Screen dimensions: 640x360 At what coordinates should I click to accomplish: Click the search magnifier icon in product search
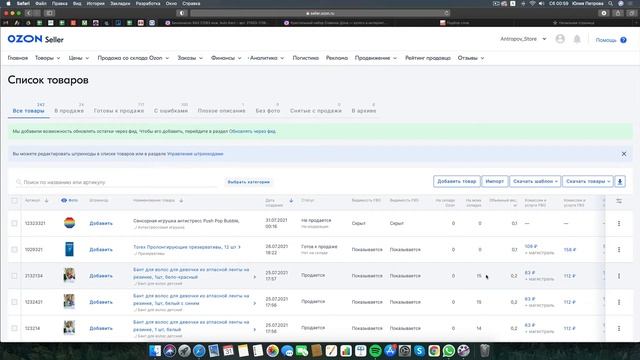click(x=19, y=182)
